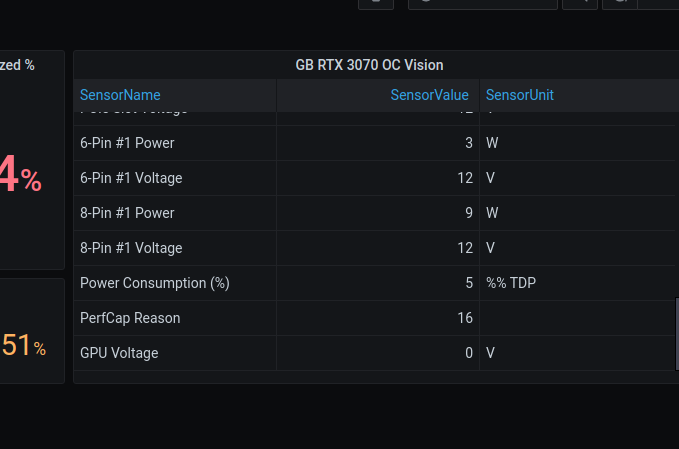Click the GPU Voltage row
679x449 pixels.
click(x=375, y=353)
